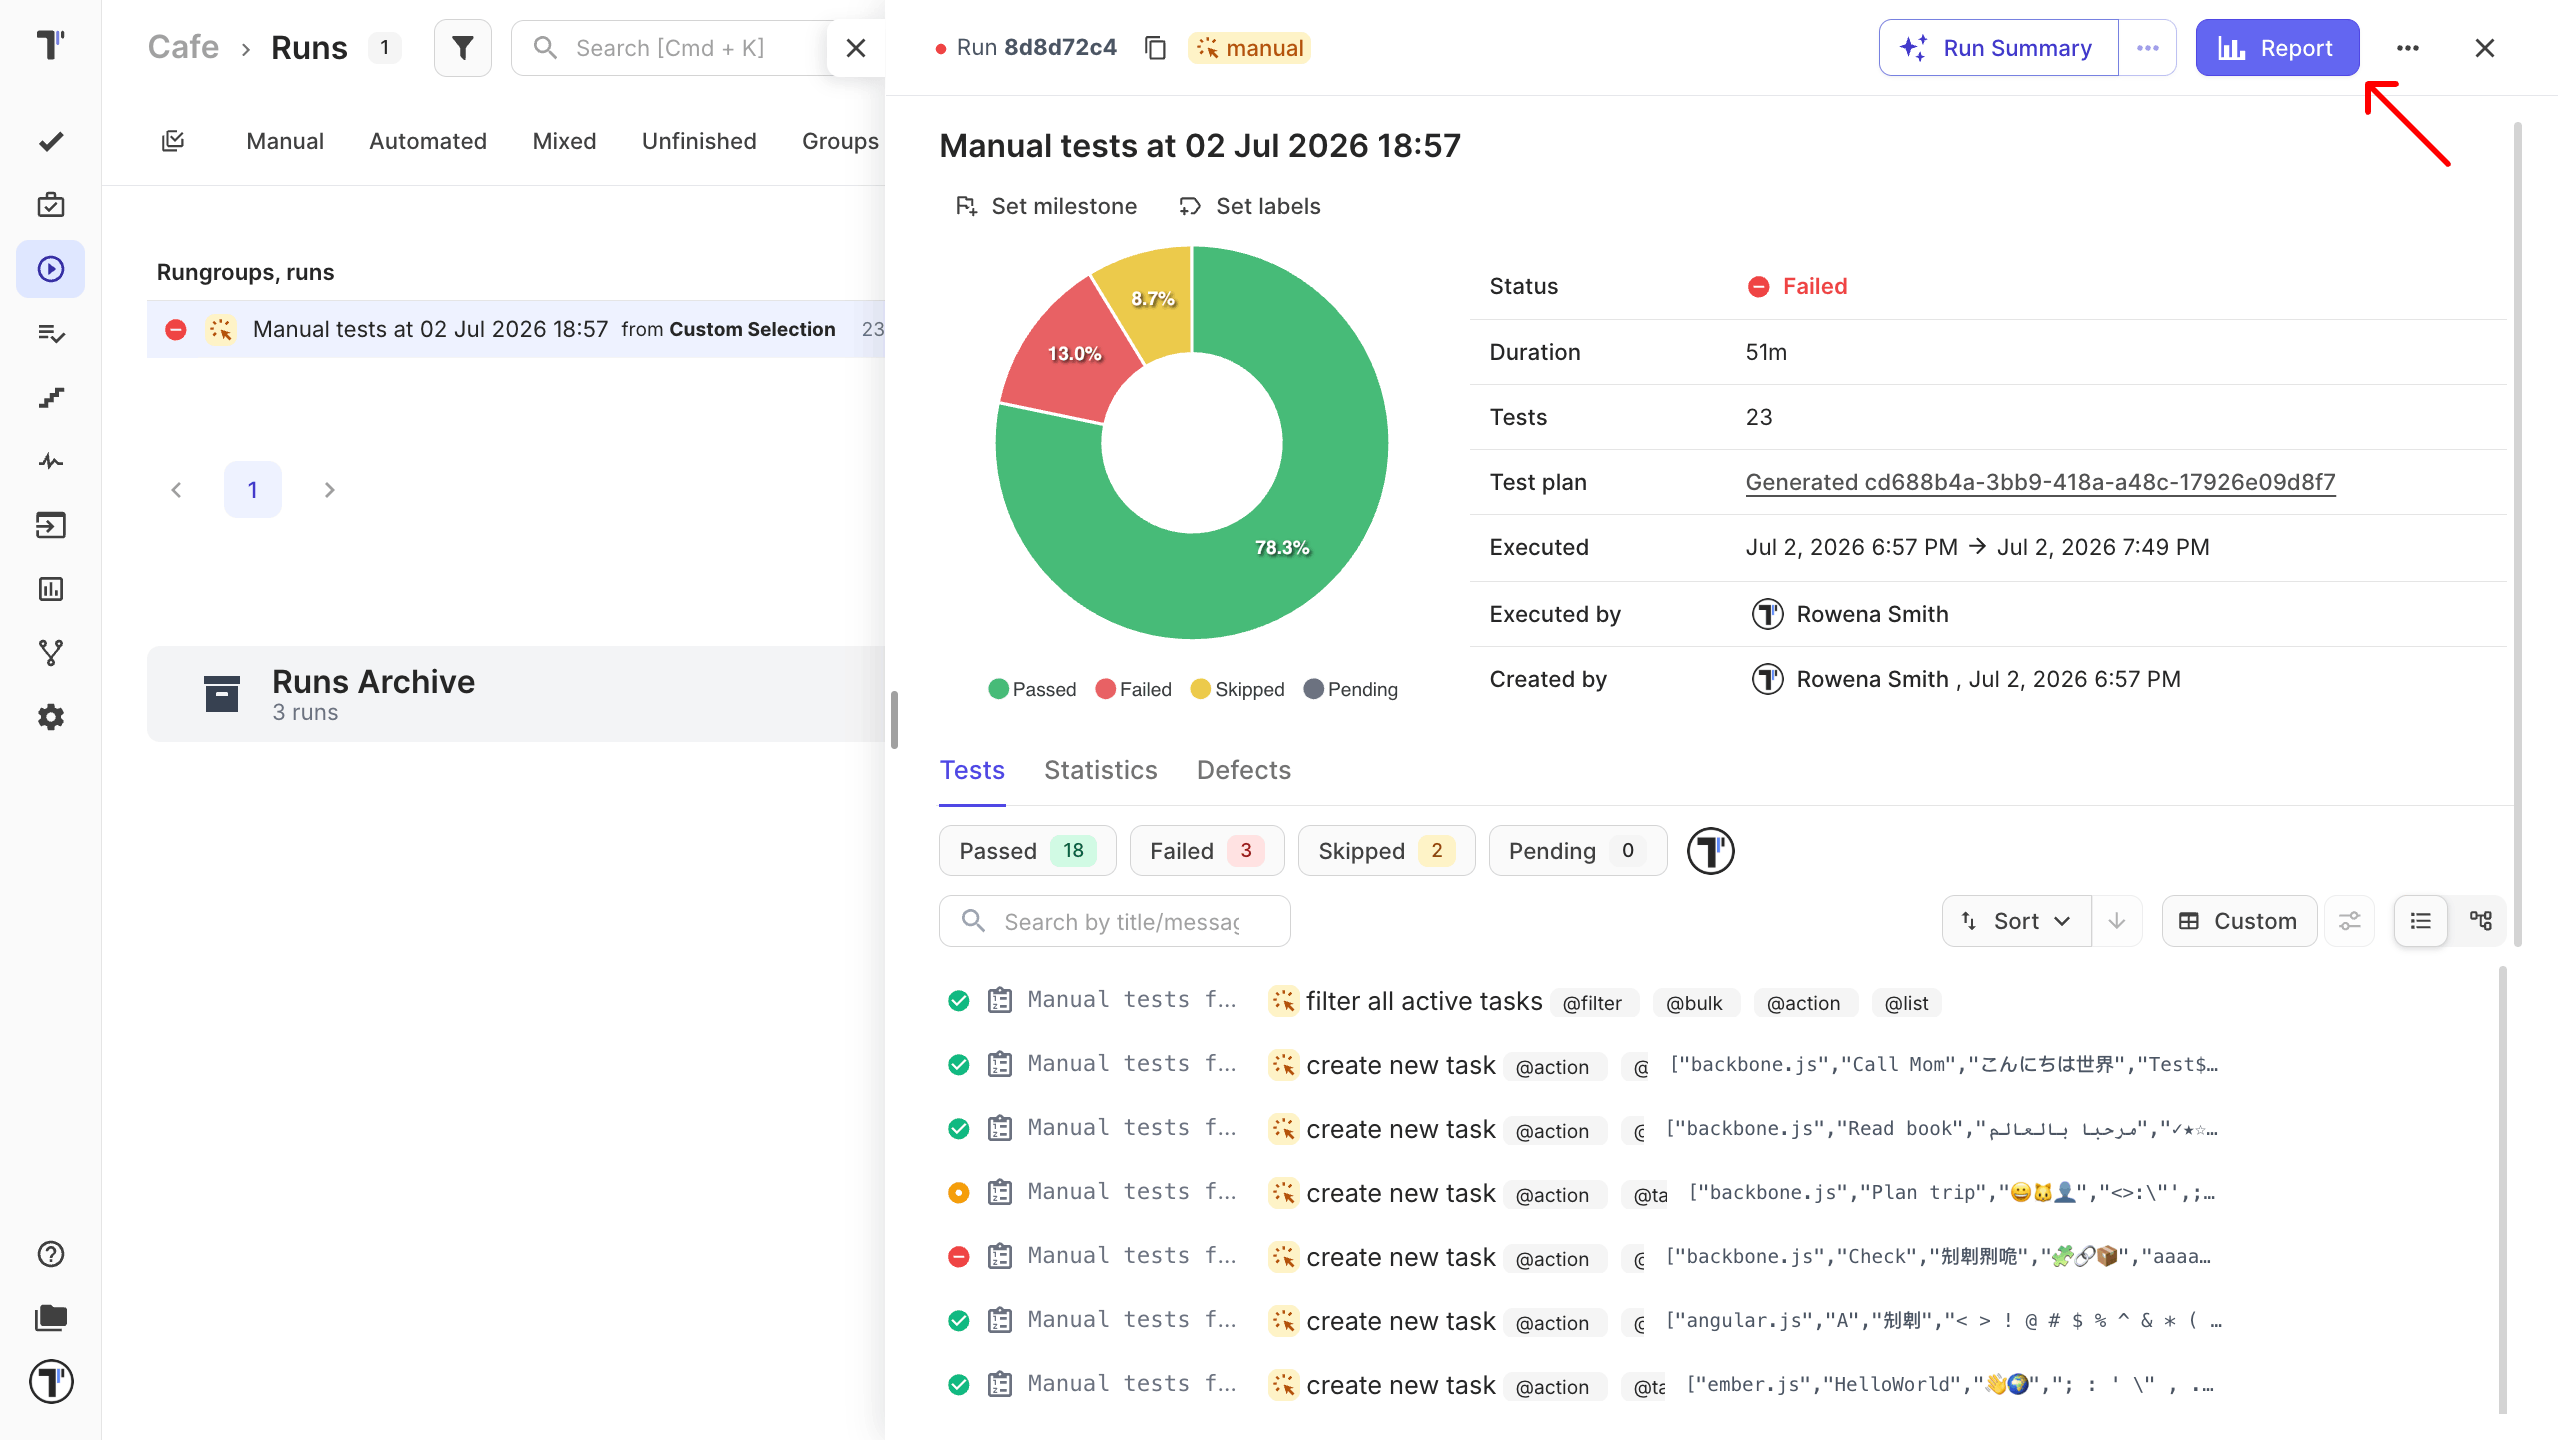
Task: Click the Cafe breadcrumb link
Action: pos(183,48)
